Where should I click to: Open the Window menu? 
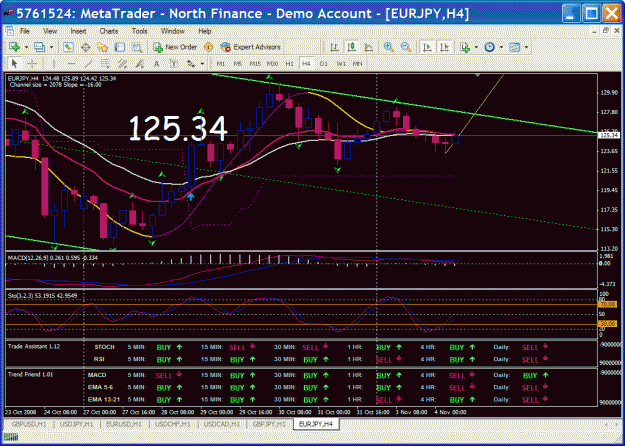click(173, 31)
